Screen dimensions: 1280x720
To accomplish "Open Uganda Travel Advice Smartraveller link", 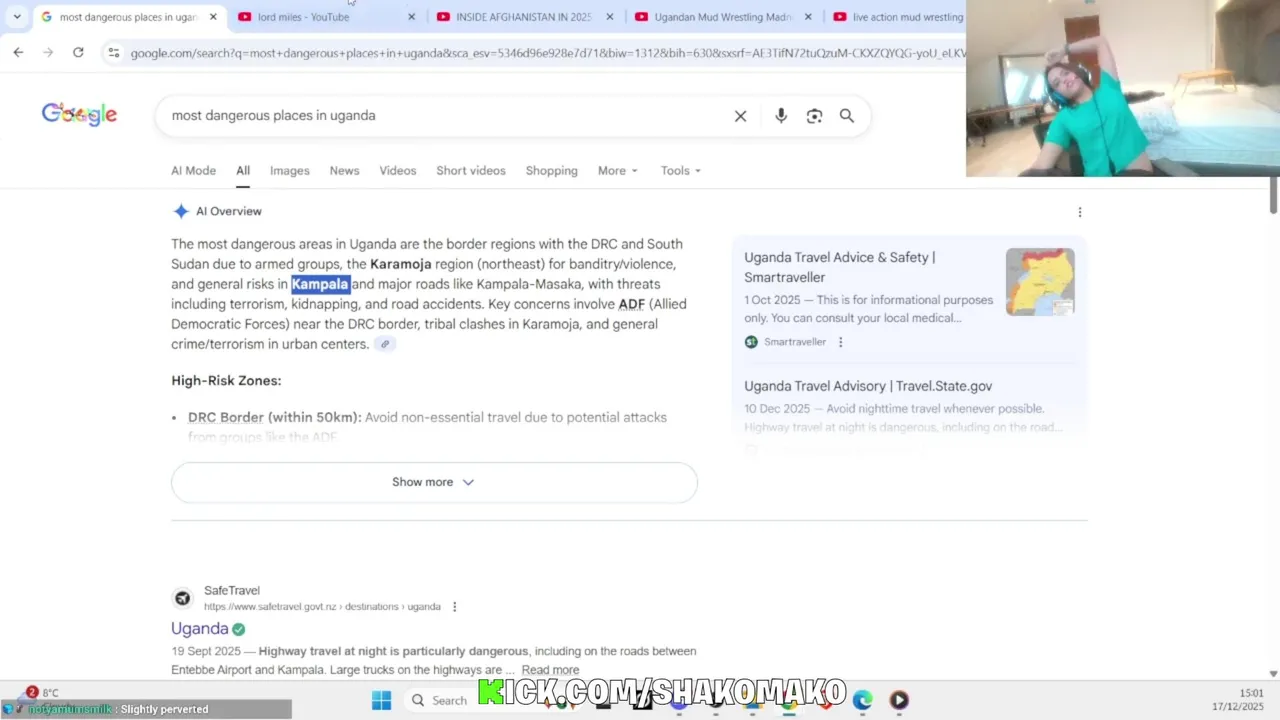I will click(840, 267).
